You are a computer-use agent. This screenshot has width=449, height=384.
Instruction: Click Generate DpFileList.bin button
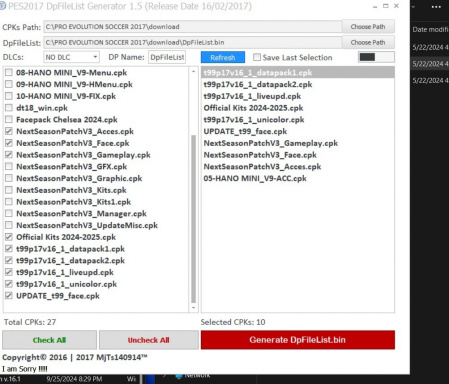click(298, 340)
